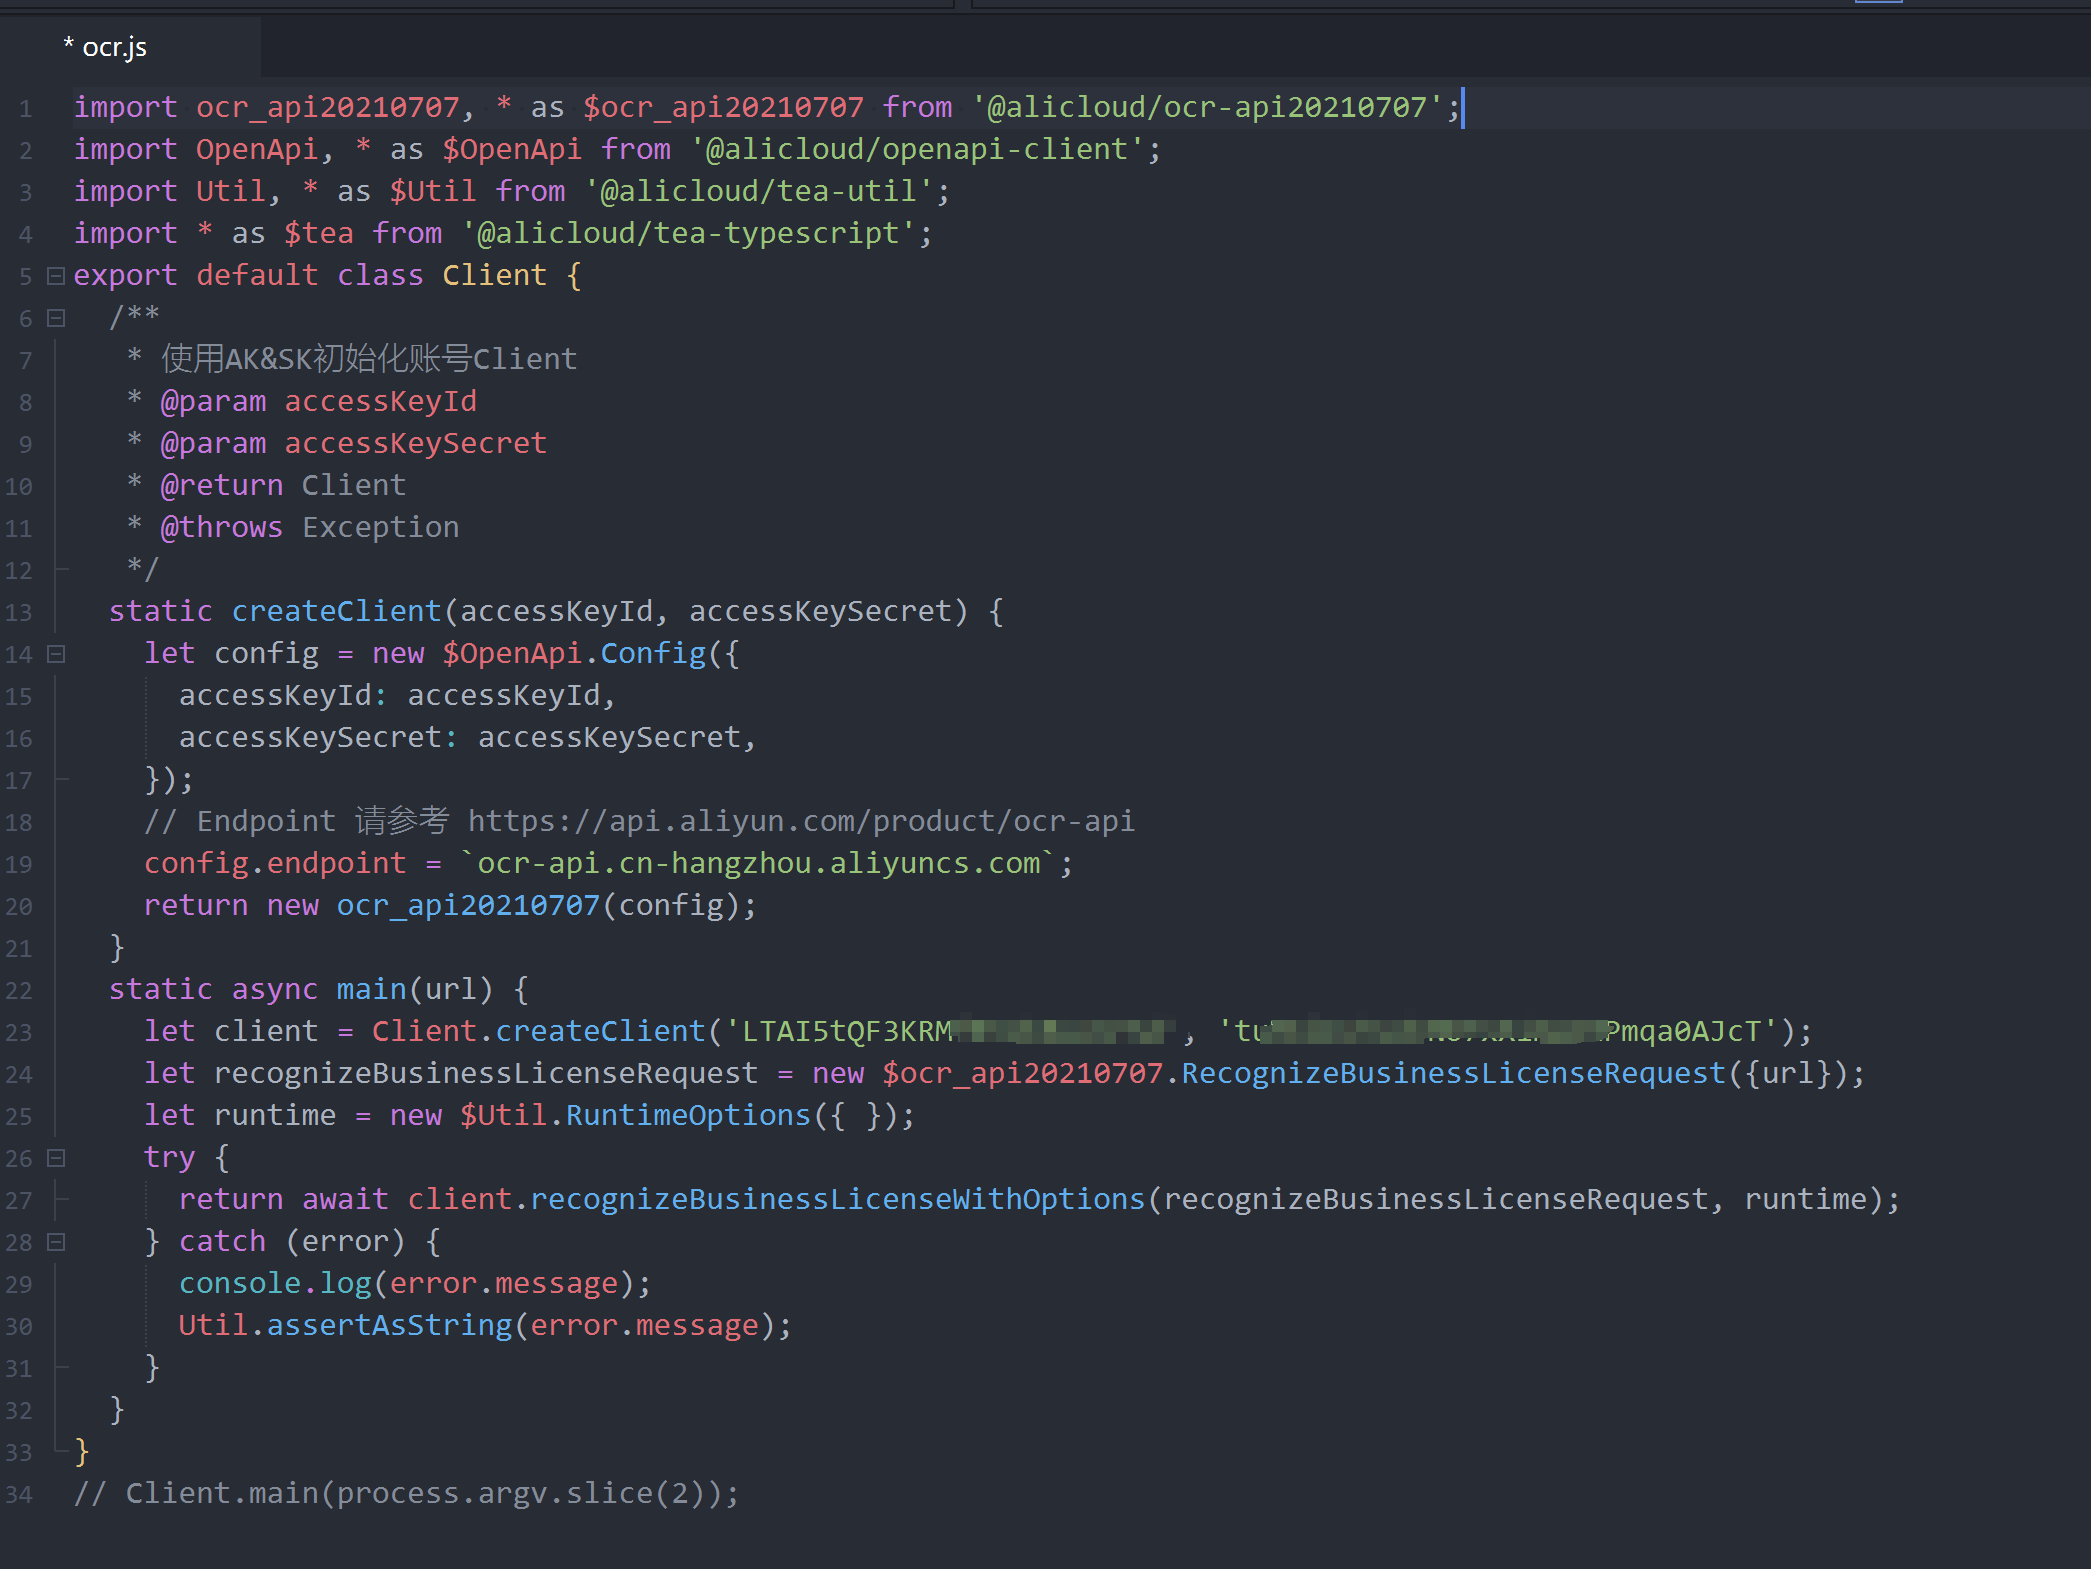
Task: Click line number 22 in the gutter
Action: coord(19,990)
